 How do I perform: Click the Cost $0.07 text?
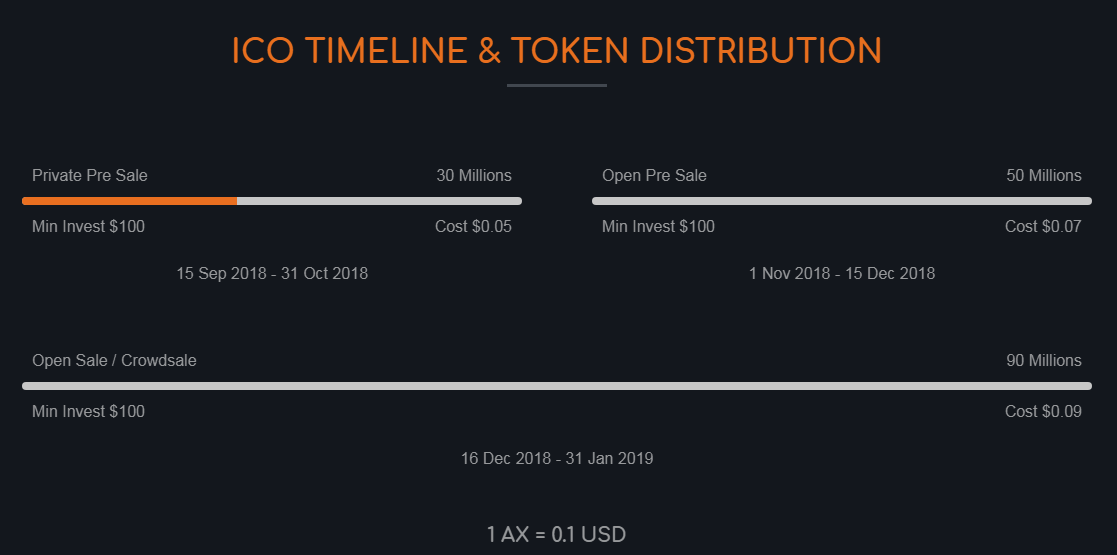1043,227
